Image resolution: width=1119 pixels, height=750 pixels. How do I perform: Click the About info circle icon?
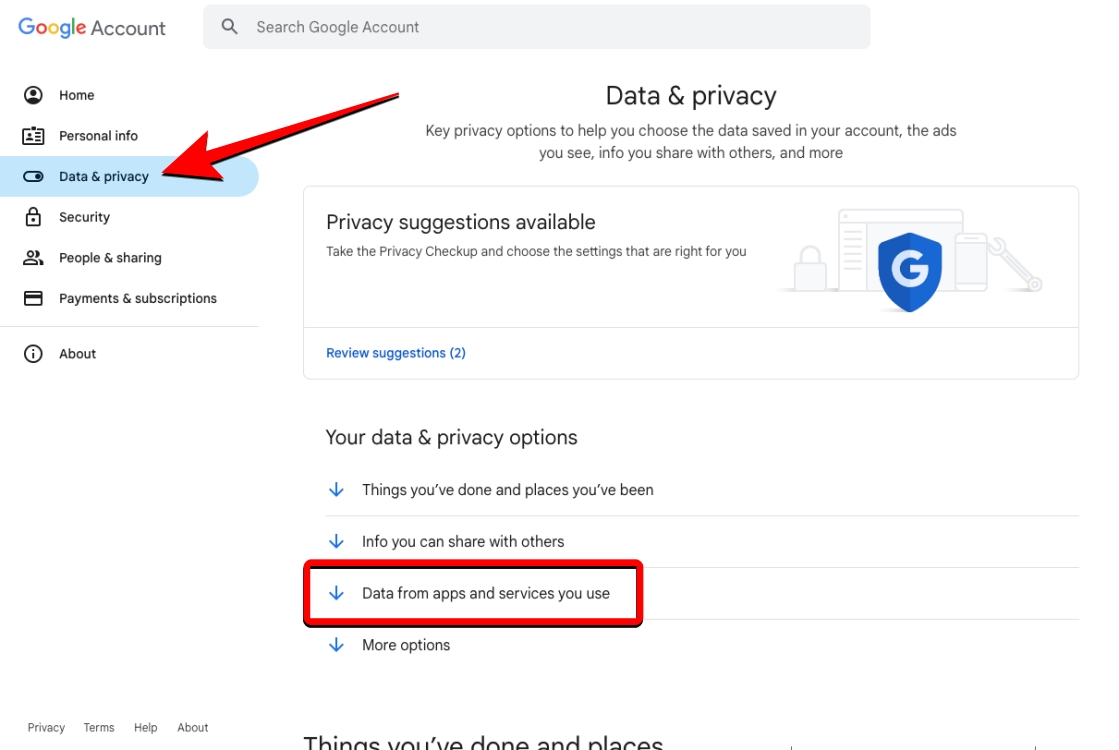[33, 354]
